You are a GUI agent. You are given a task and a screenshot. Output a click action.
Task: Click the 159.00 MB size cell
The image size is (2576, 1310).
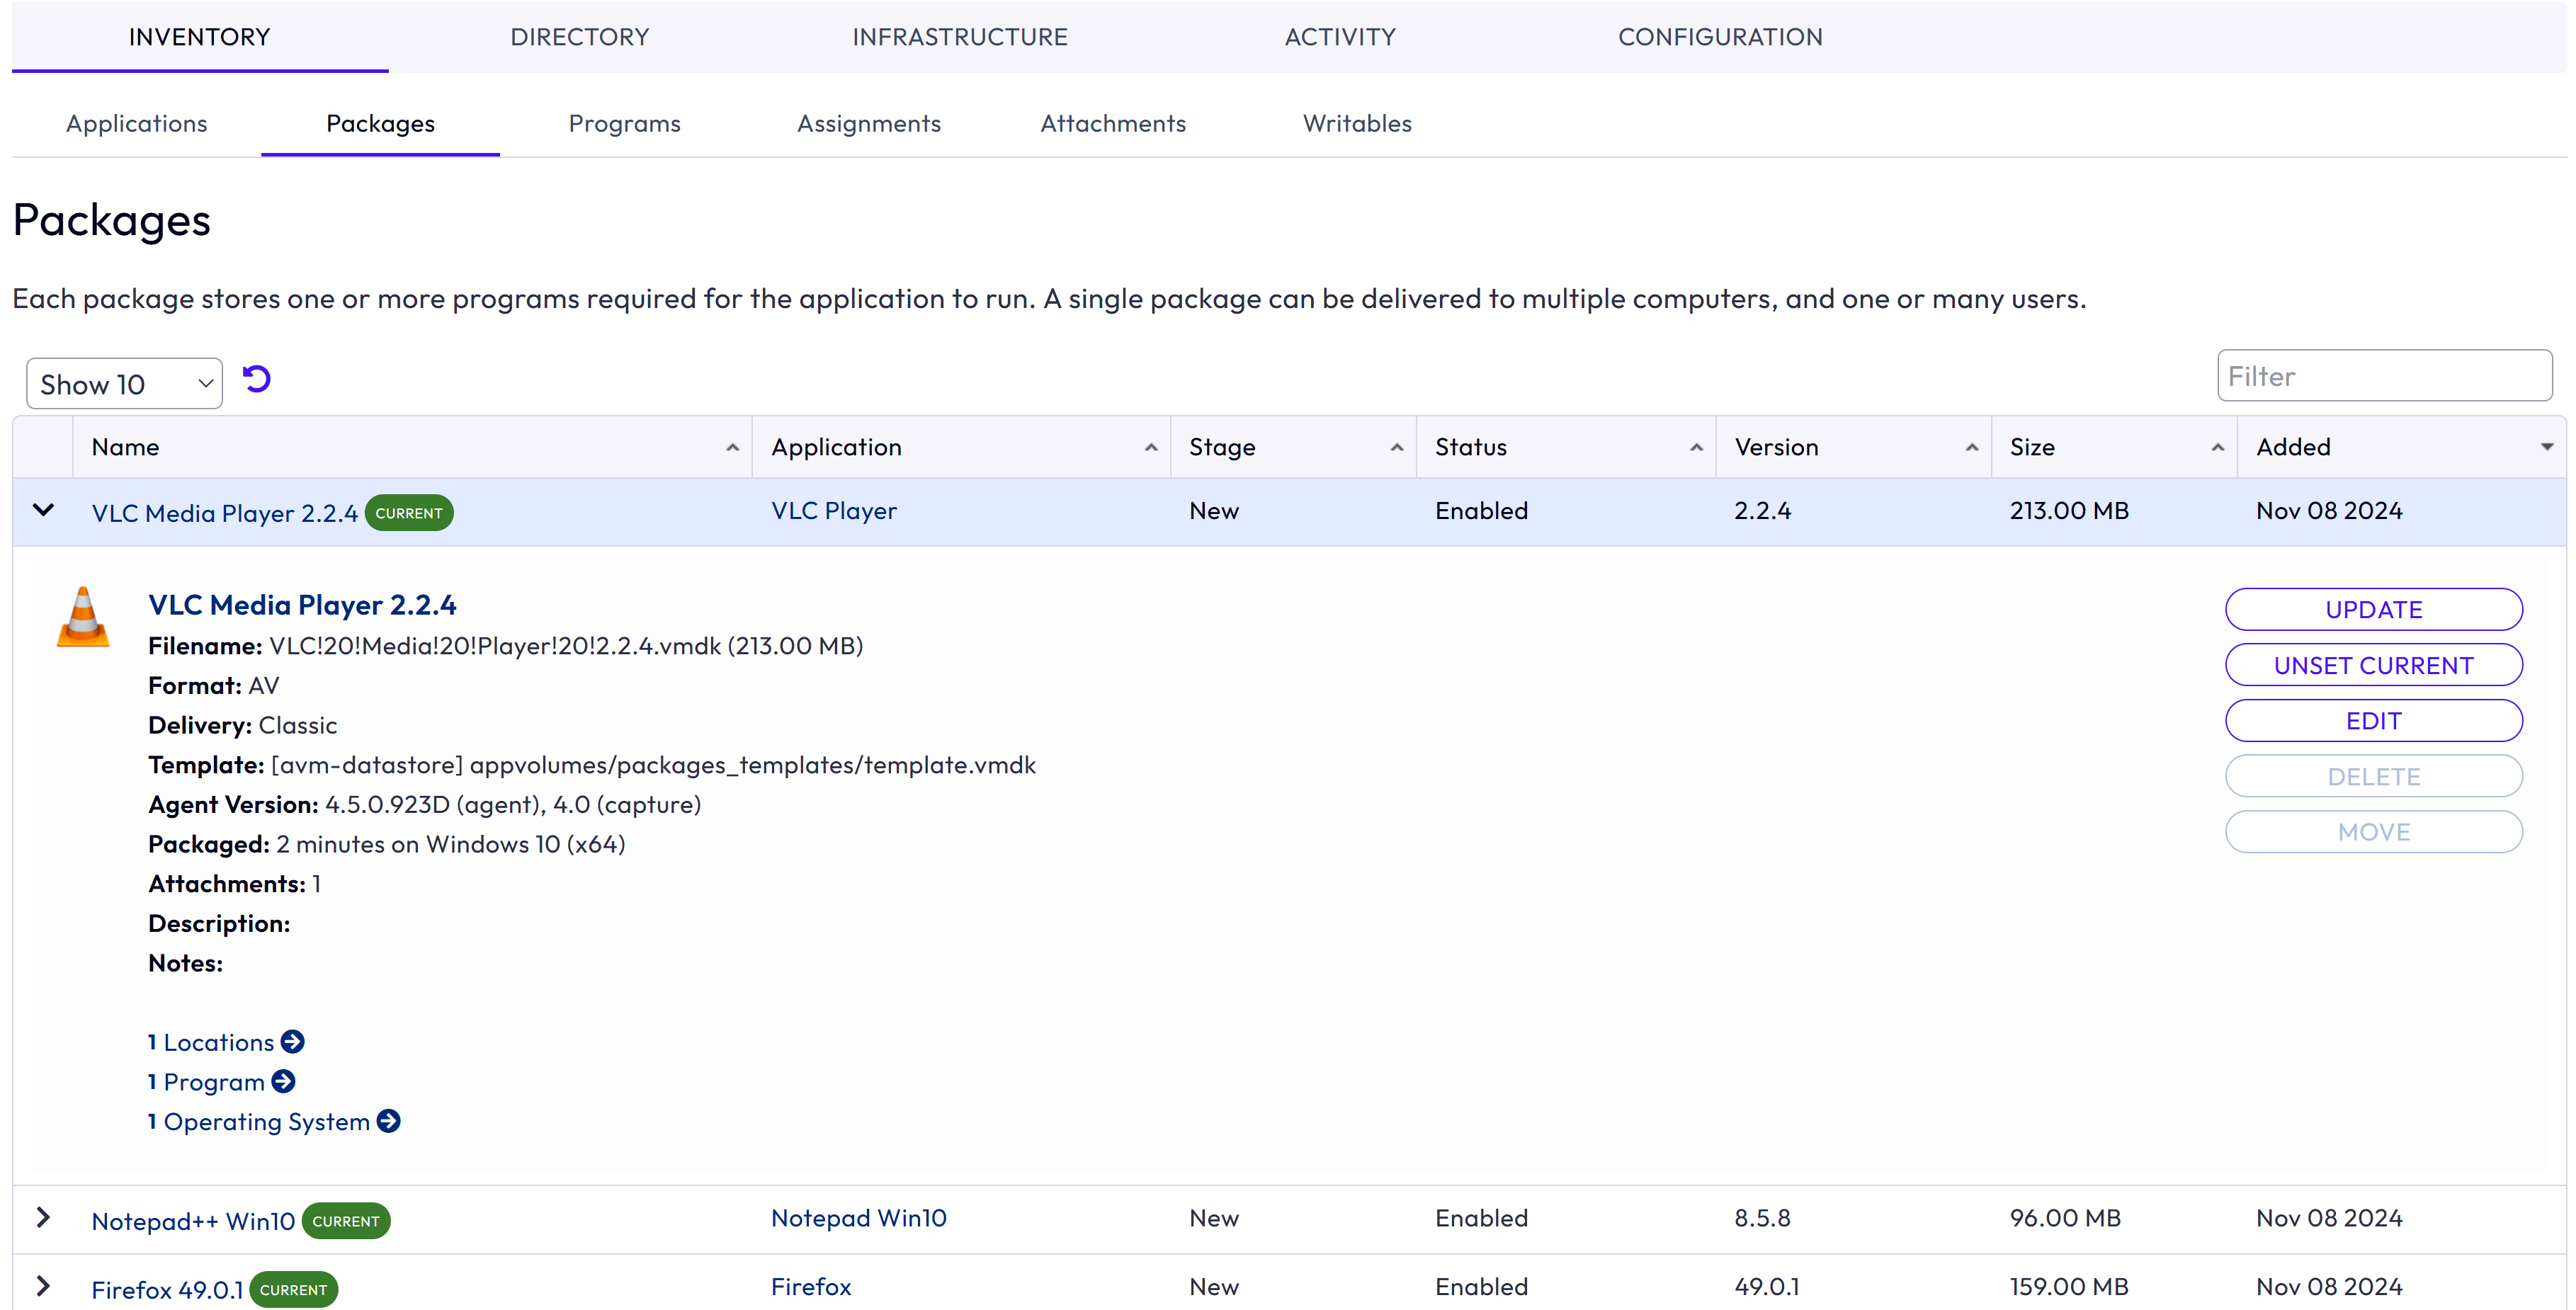pyautogui.click(x=2069, y=1287)
